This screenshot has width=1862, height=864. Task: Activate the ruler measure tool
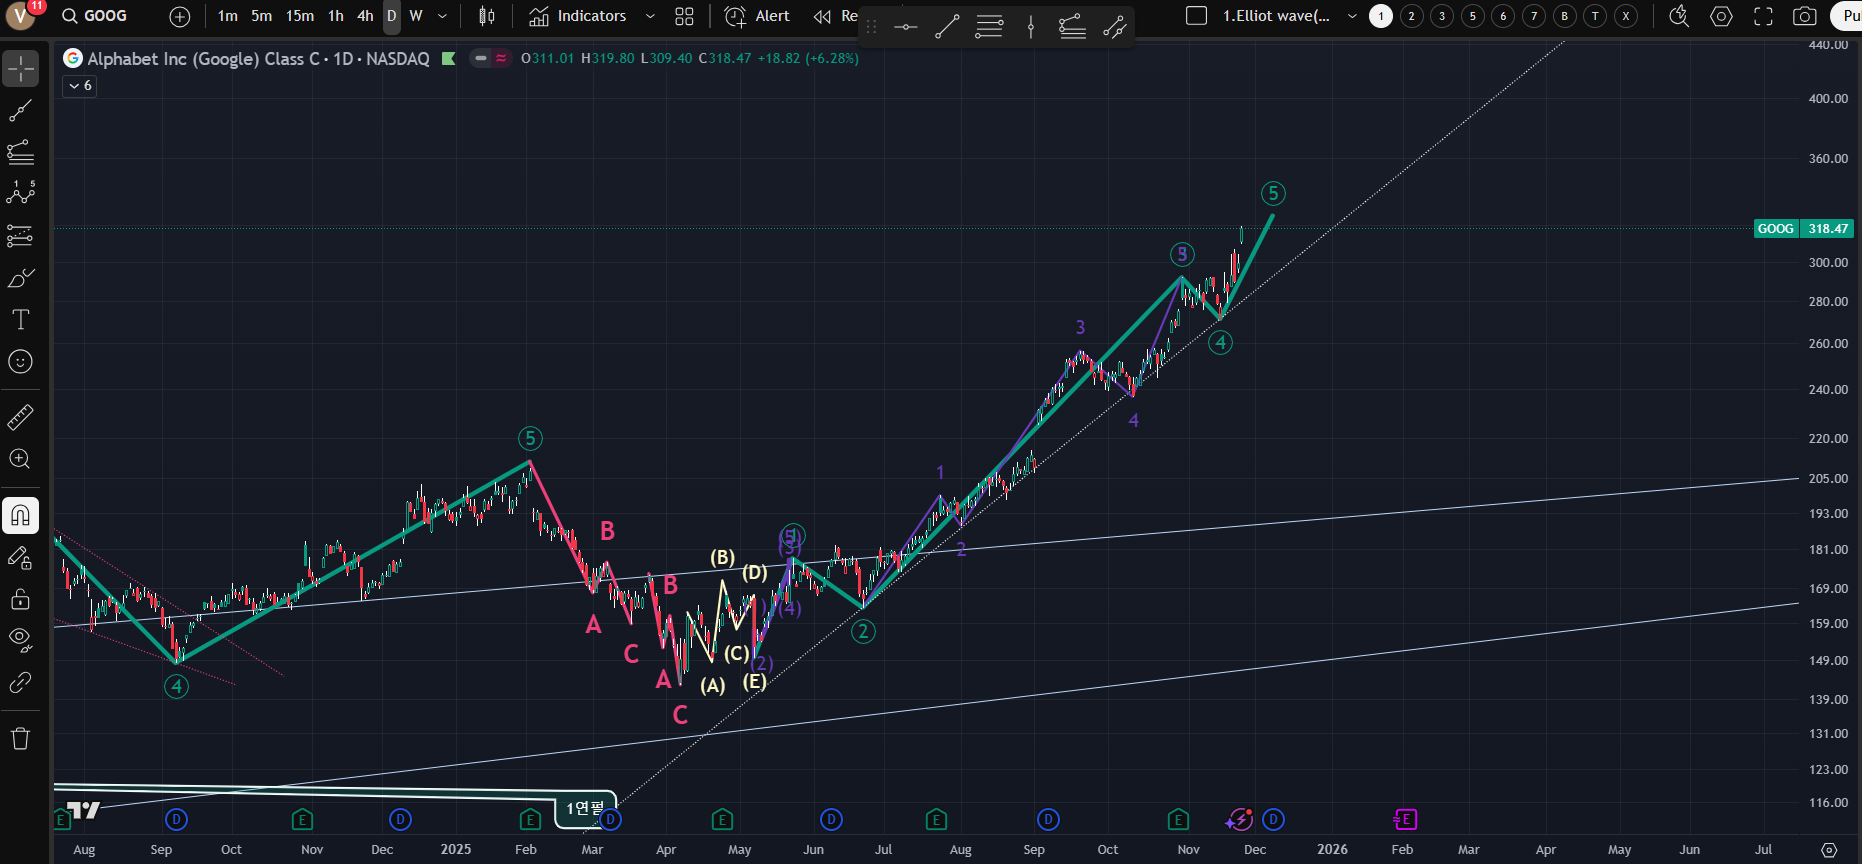point(20,417)
